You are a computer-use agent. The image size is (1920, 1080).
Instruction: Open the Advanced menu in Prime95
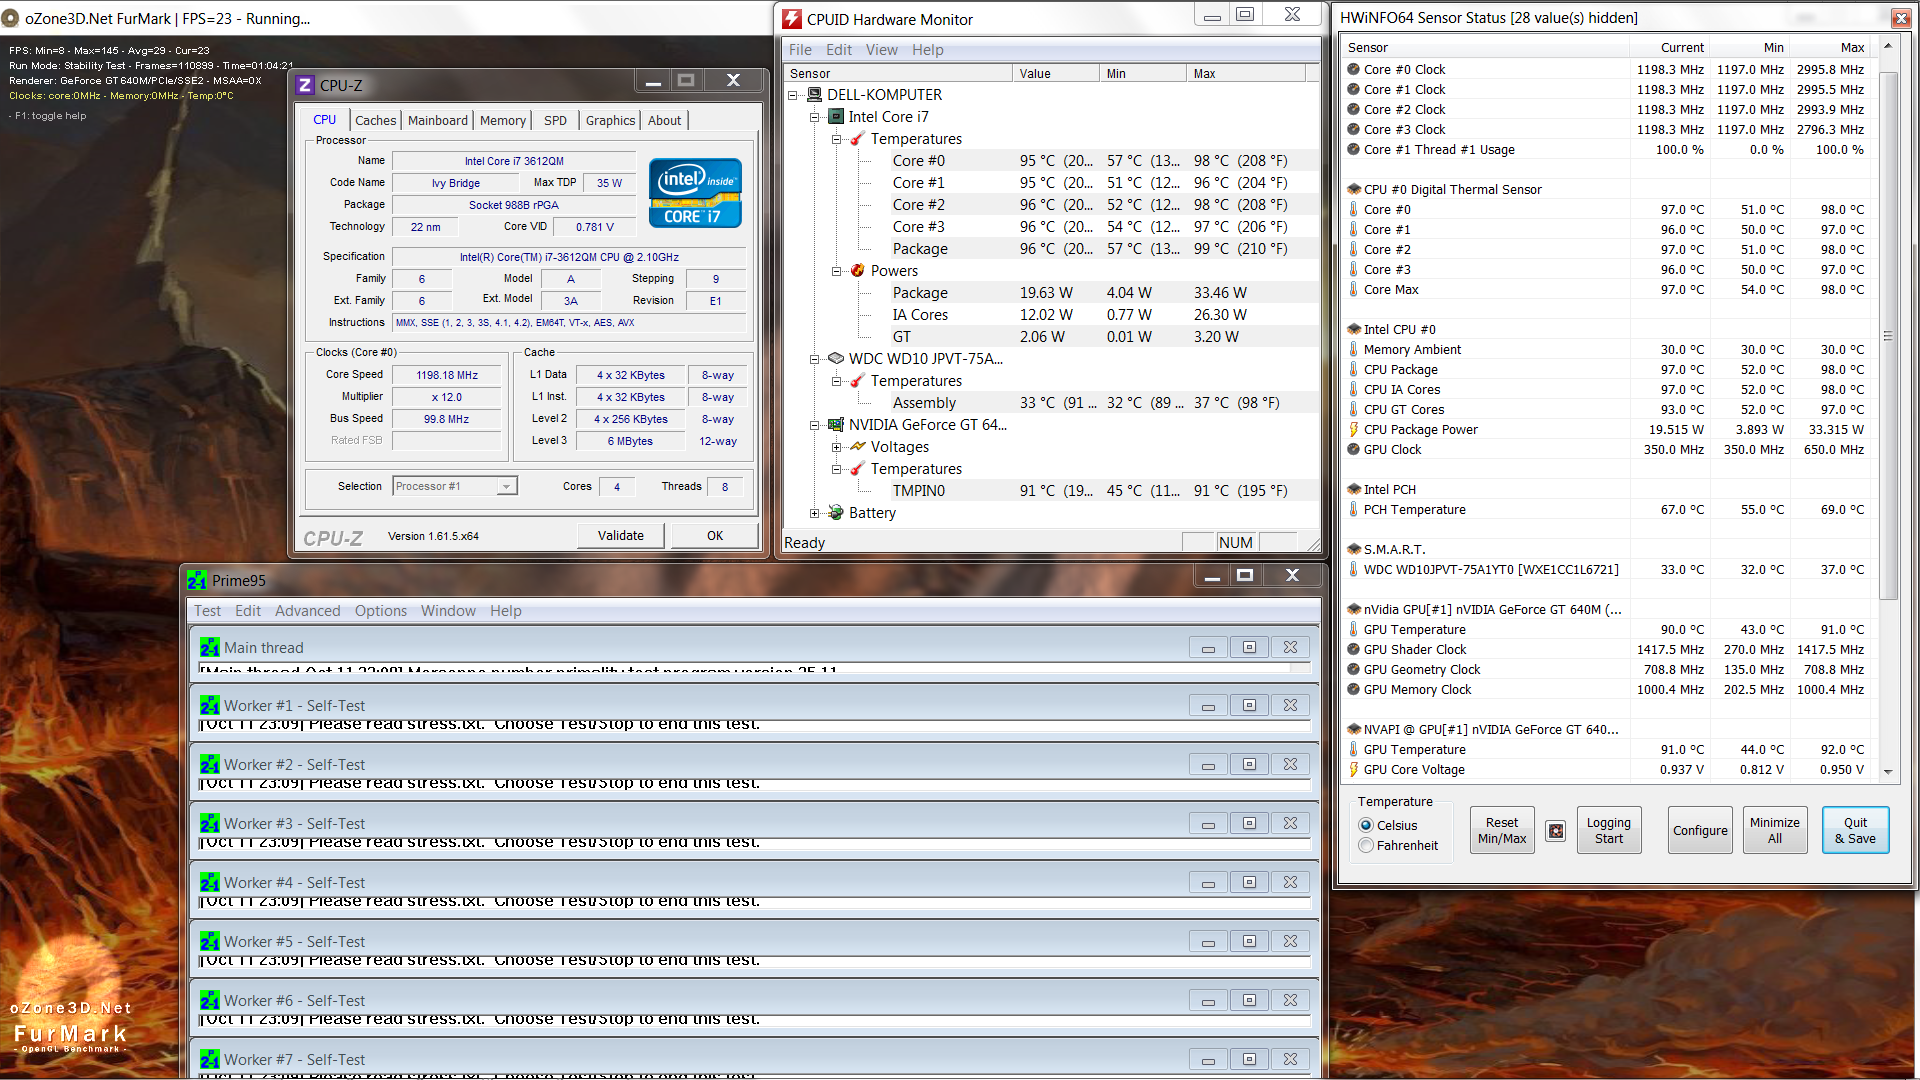[x=308, y=611]
